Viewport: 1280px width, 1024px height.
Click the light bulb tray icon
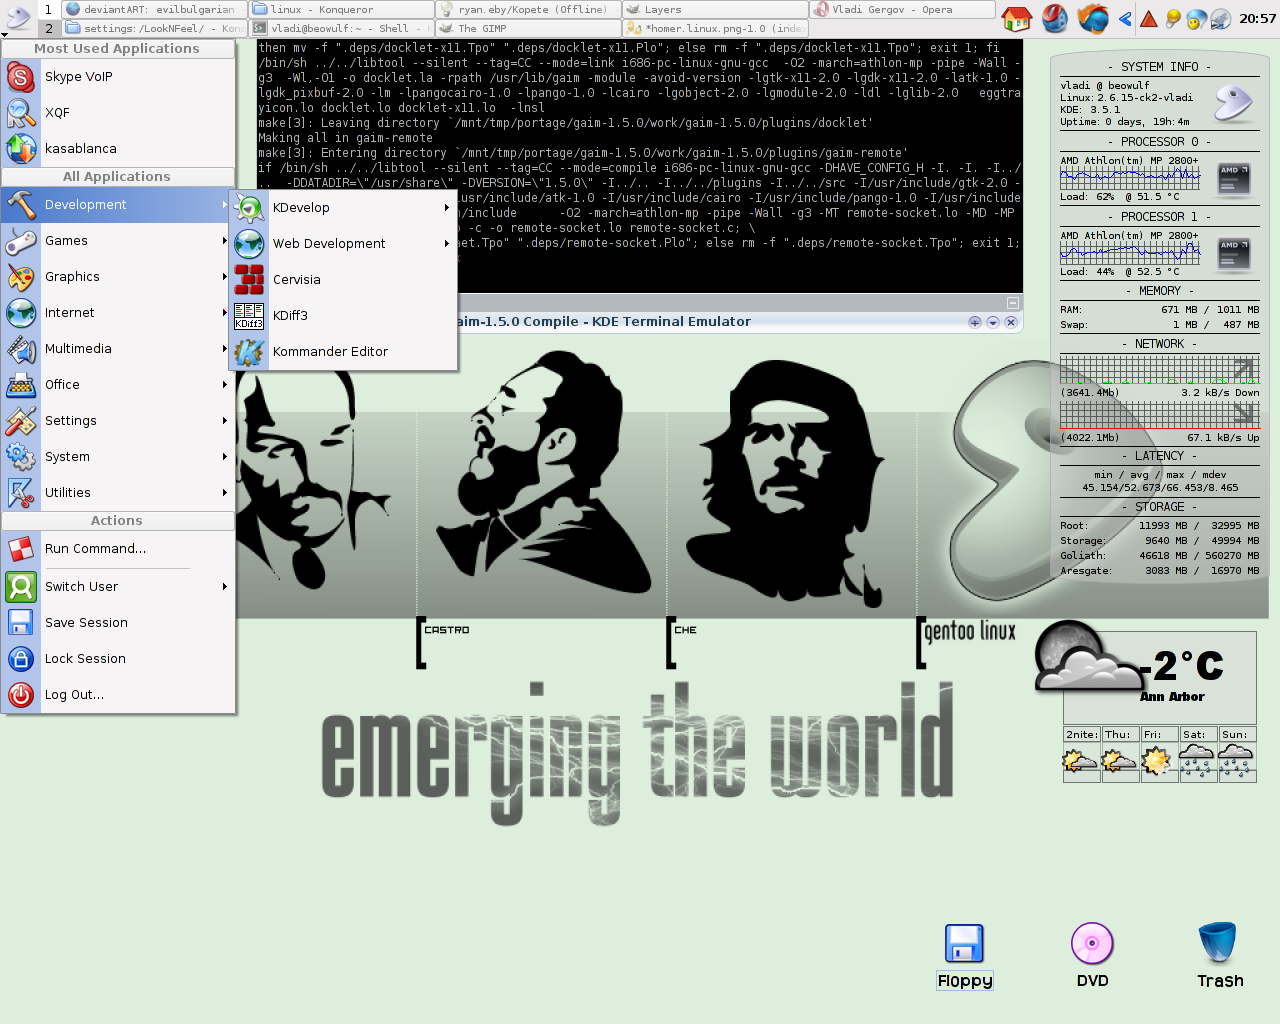[x=1173, y=18]
